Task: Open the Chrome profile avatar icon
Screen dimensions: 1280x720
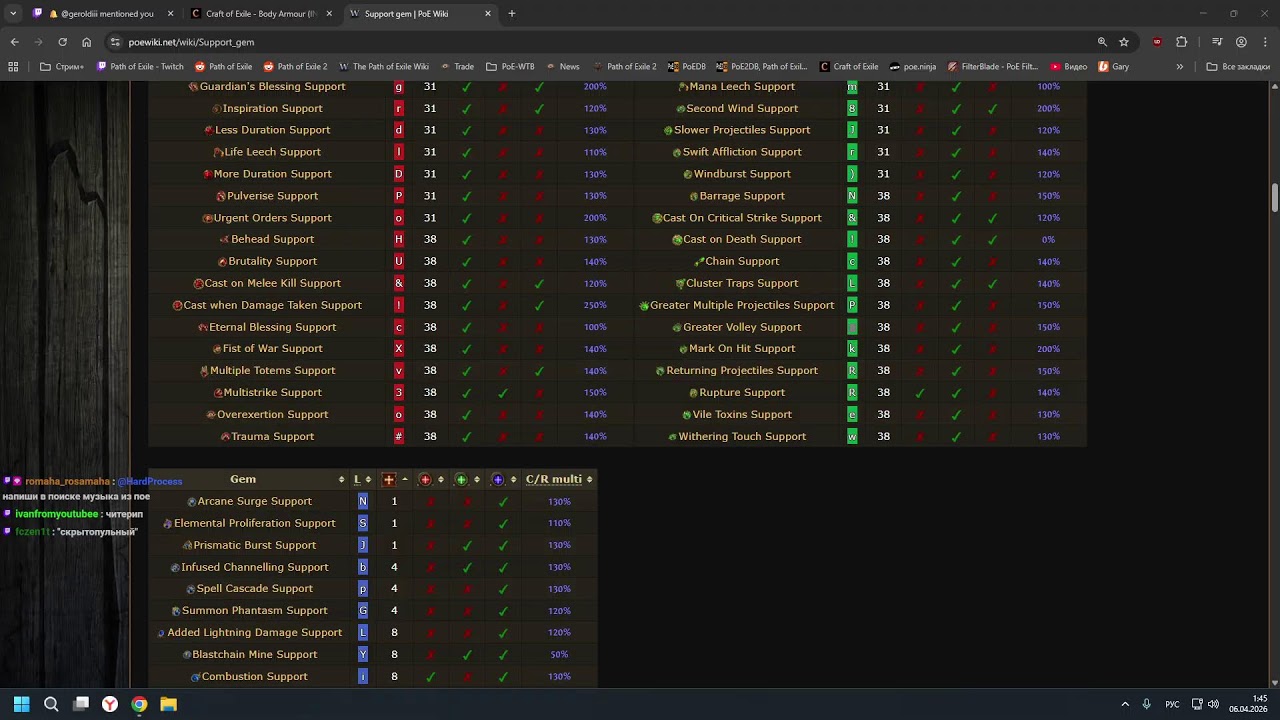Action: tap(1241, 42)
